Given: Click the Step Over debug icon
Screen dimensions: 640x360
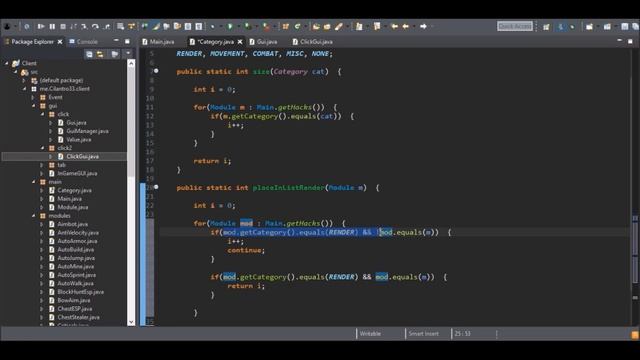Looking at the screenshot, I should (95, 27).
